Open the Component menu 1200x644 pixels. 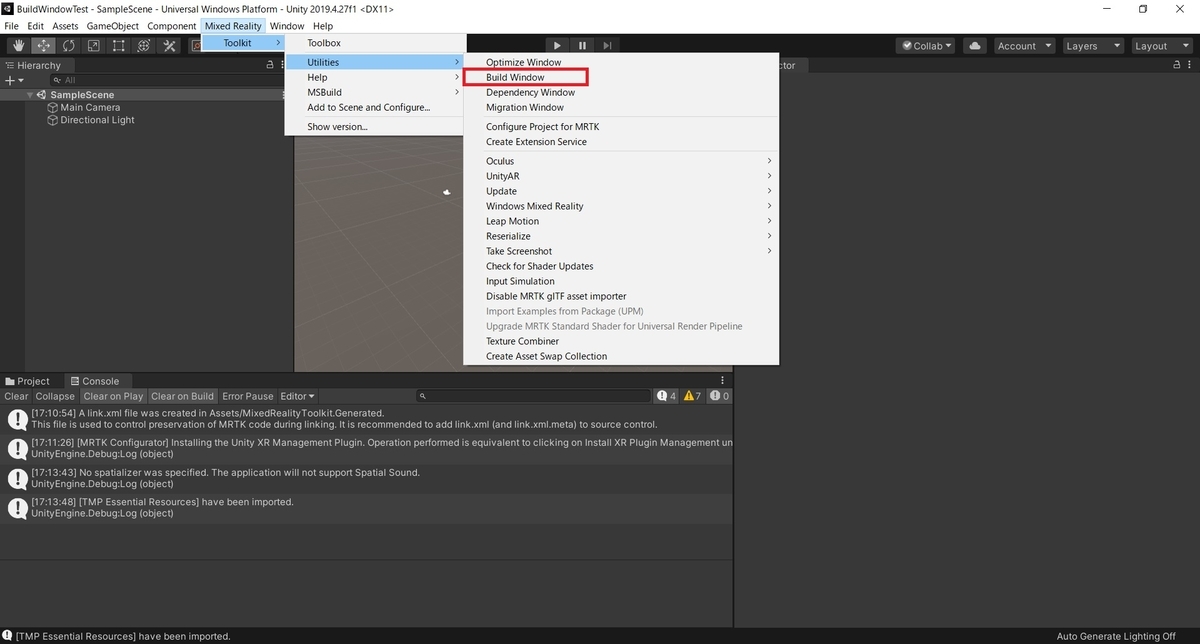[172, 26]
